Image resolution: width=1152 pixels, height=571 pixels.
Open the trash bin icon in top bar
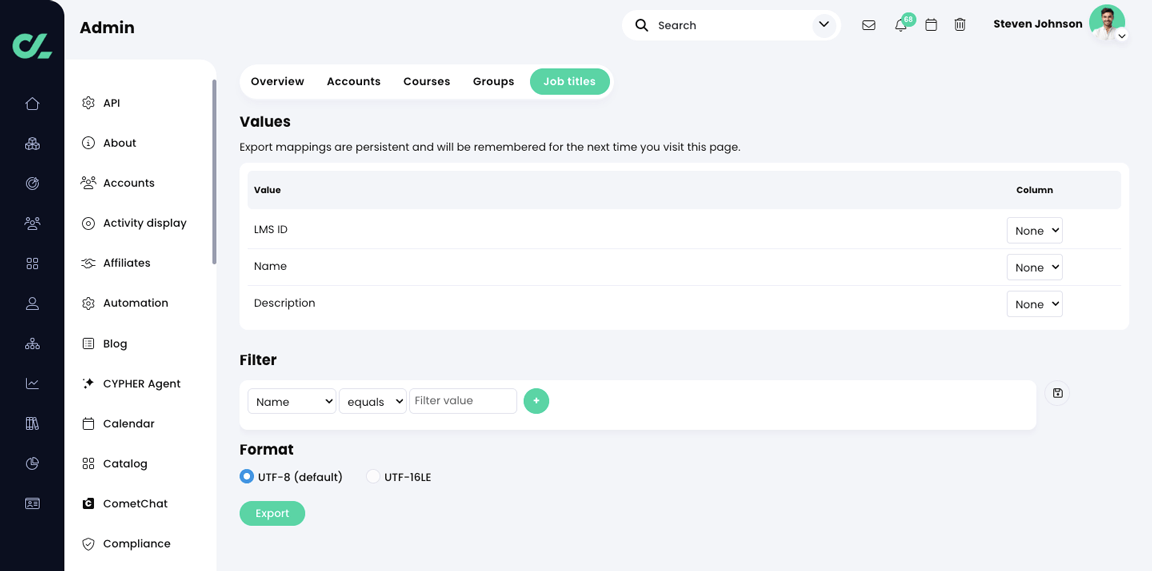pos(960,25)
